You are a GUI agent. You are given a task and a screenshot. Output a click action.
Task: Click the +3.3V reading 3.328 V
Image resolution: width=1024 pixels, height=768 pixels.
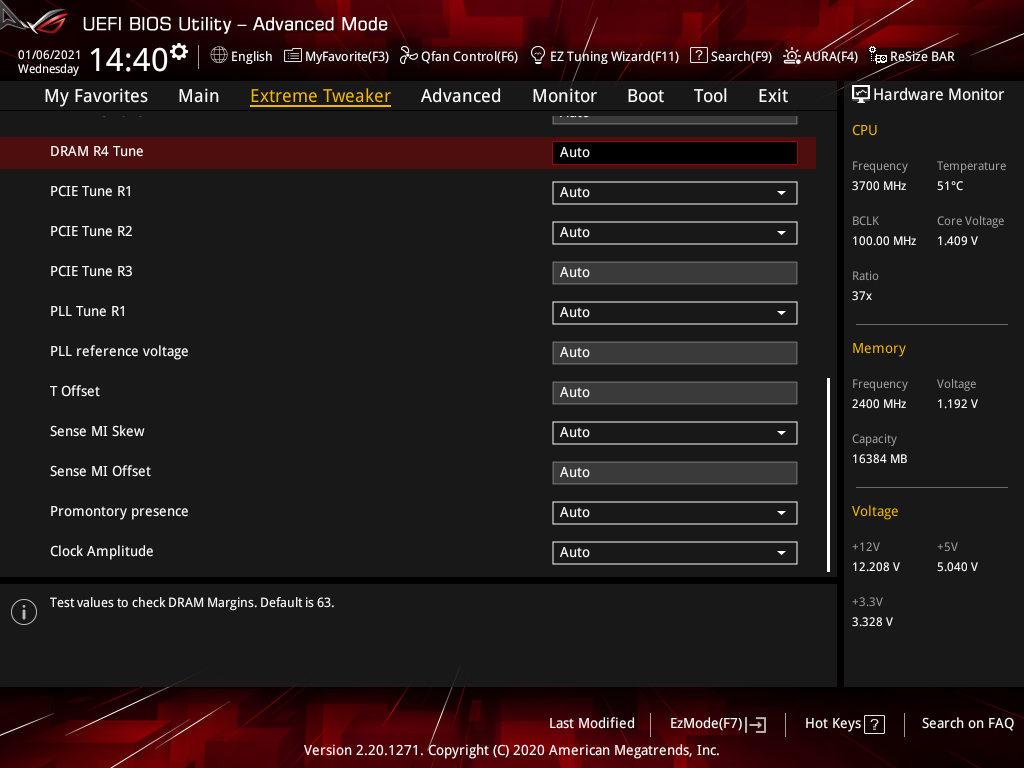(872, 622)
